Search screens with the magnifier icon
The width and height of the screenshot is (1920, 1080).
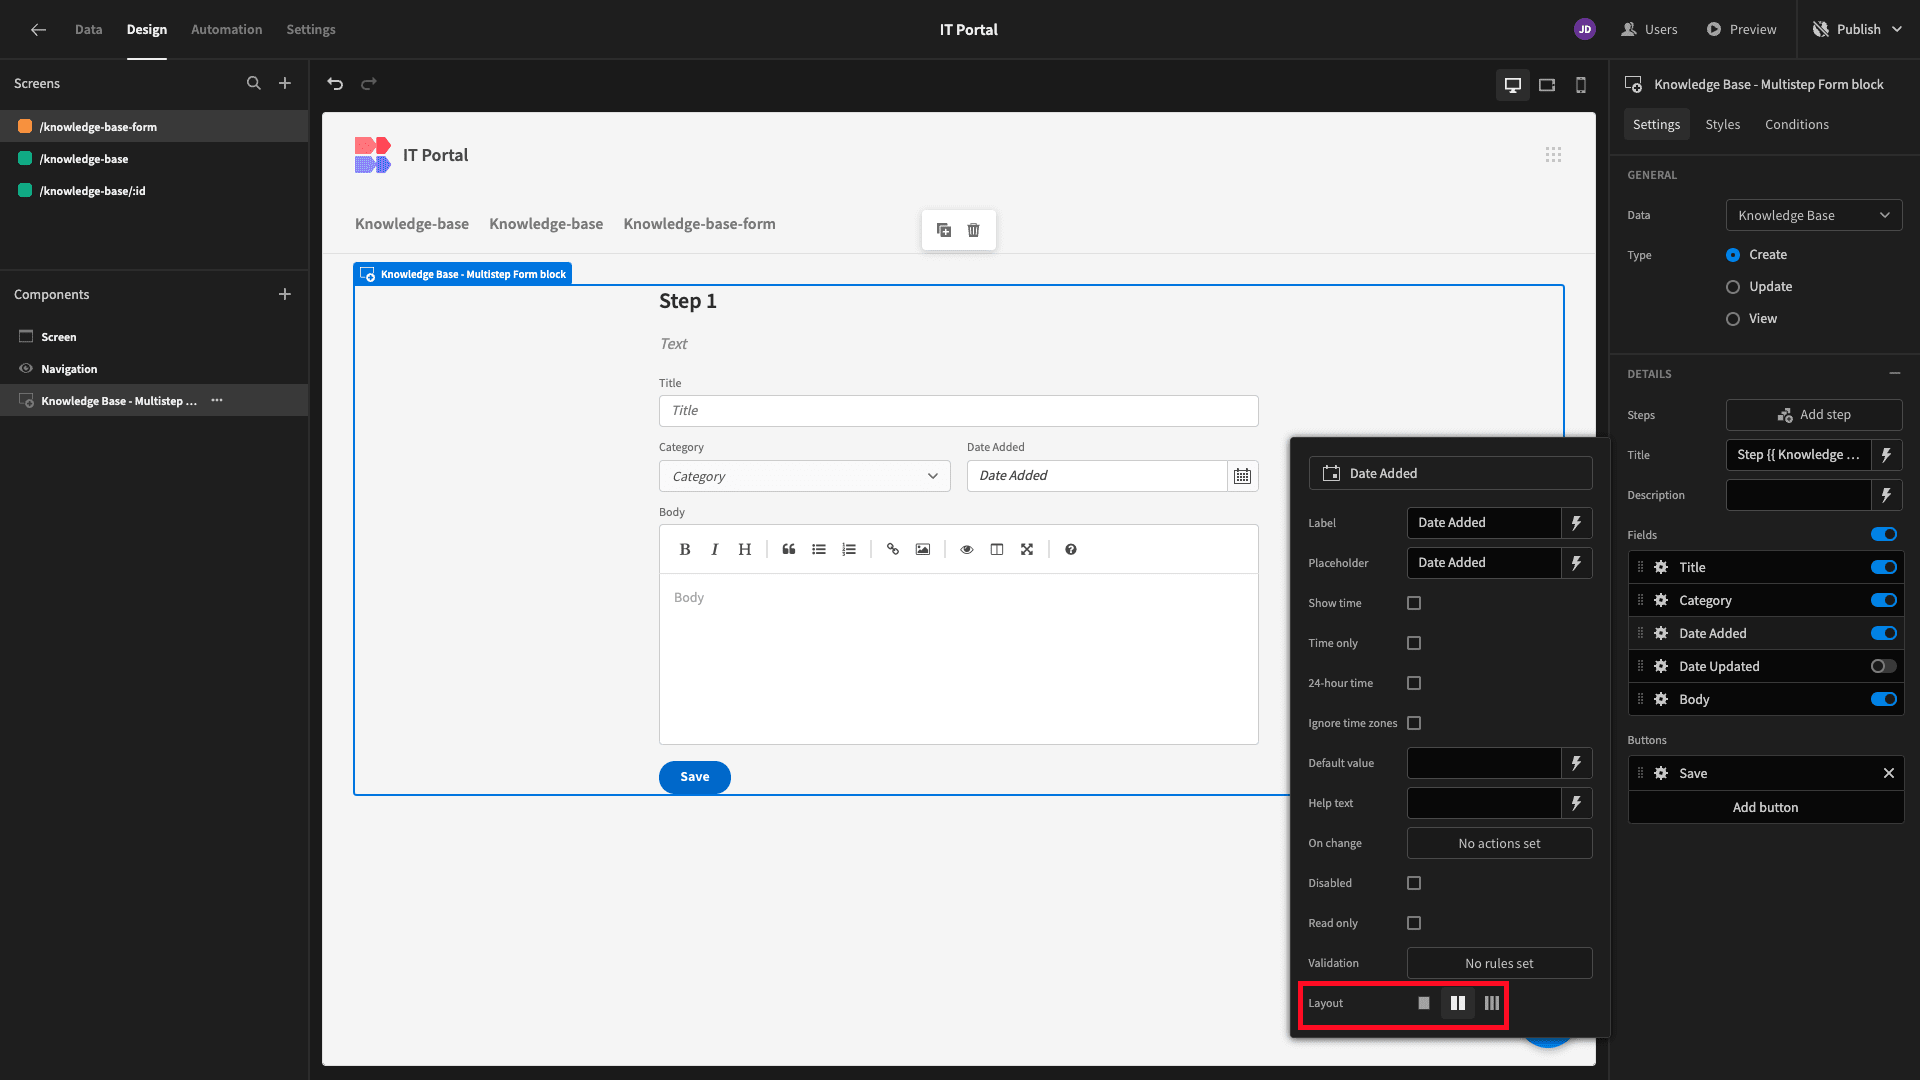[x=254, y=83]
